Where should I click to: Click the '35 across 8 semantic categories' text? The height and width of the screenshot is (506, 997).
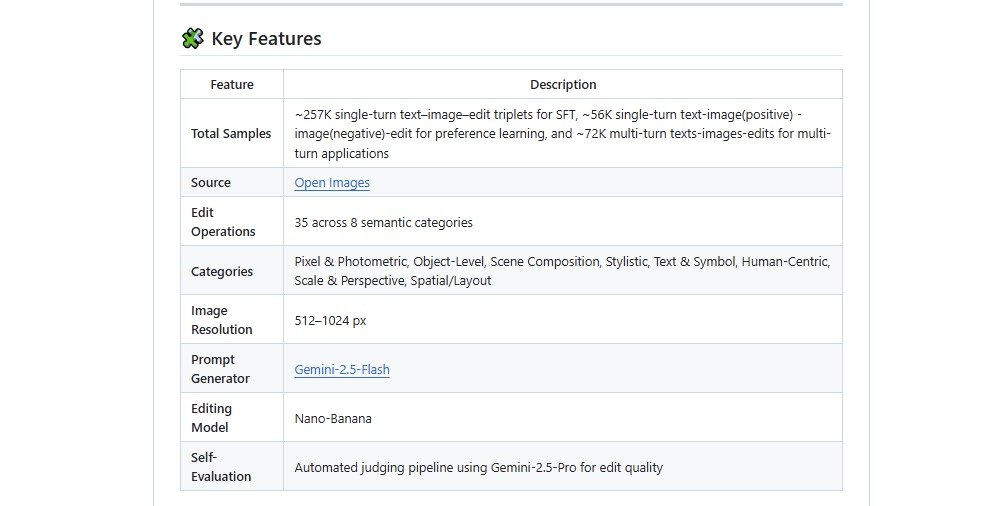tap(384, 222)
